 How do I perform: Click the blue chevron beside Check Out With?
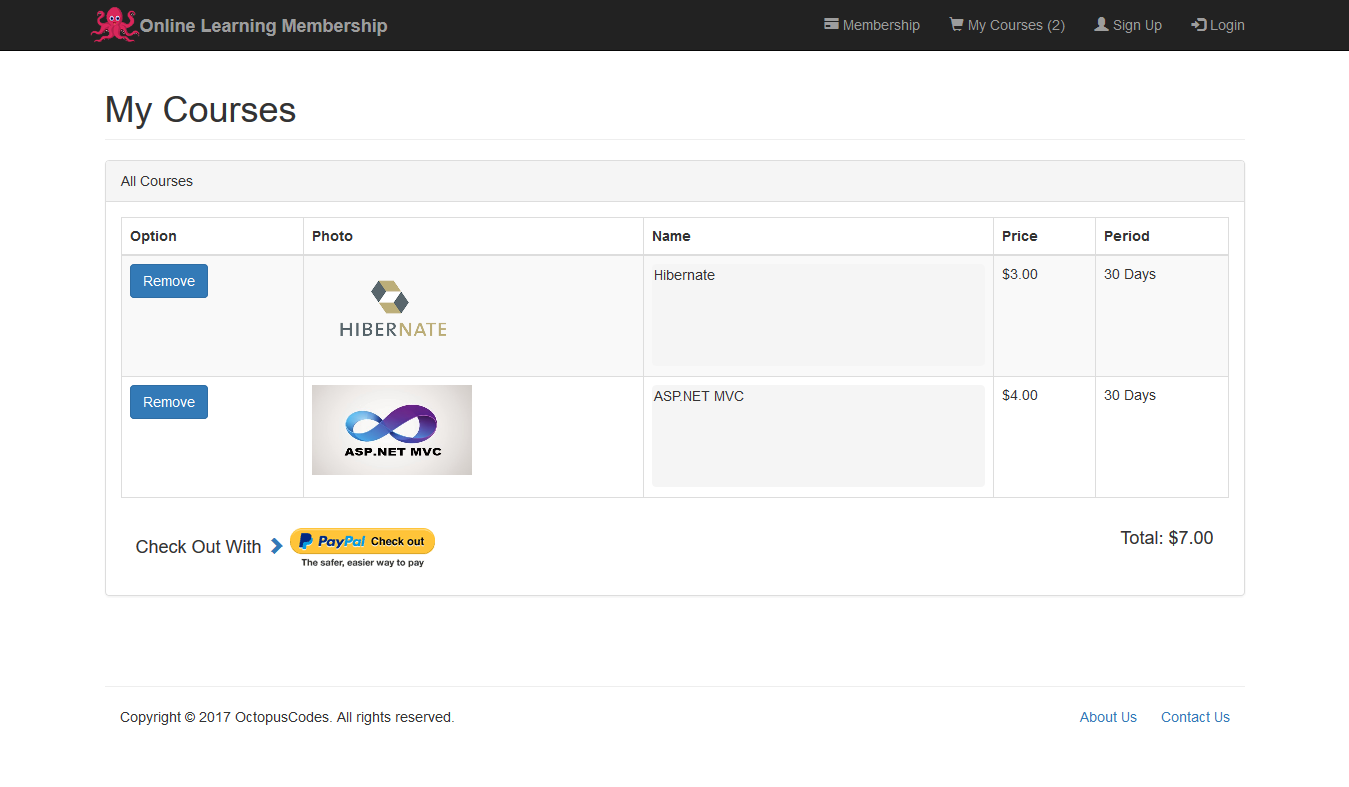tap(276, 546)
